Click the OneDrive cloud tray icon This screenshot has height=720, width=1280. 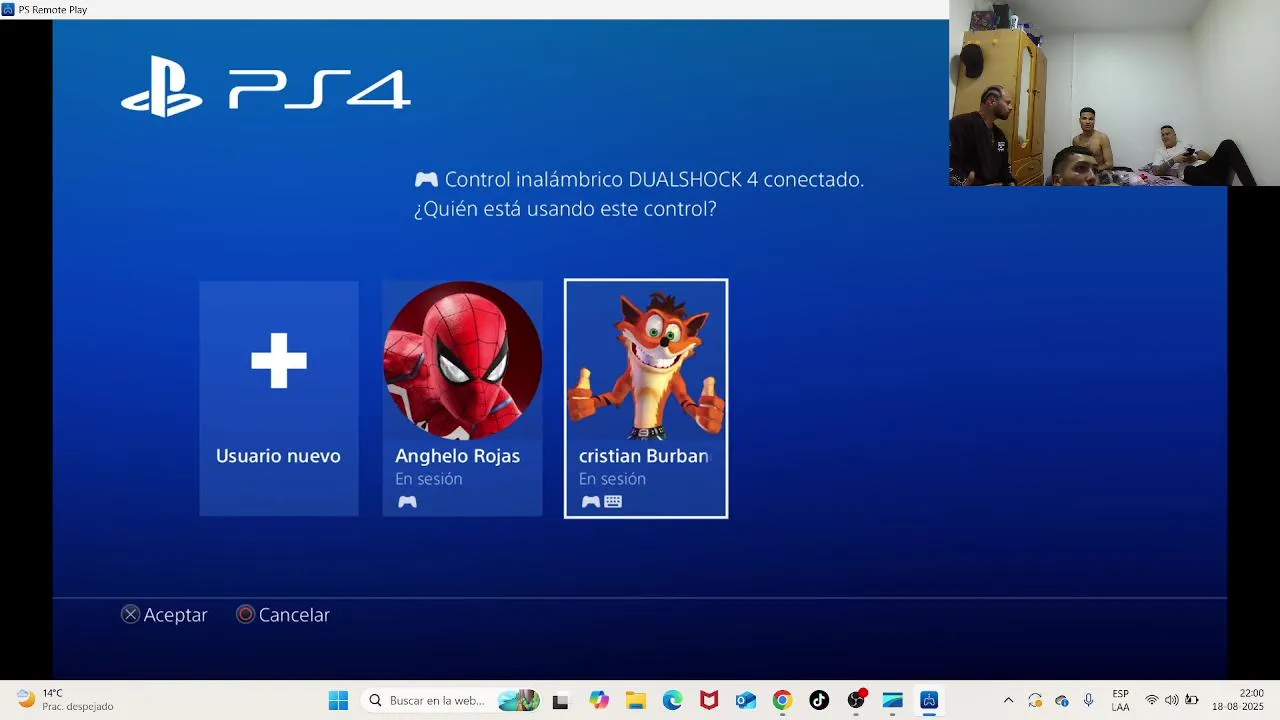click(1062, 701)
